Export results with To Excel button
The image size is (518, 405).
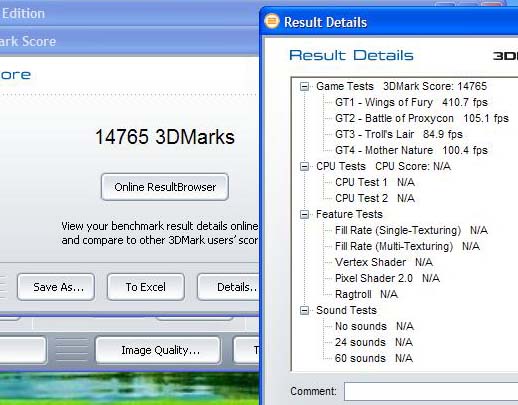pos(146,287)
